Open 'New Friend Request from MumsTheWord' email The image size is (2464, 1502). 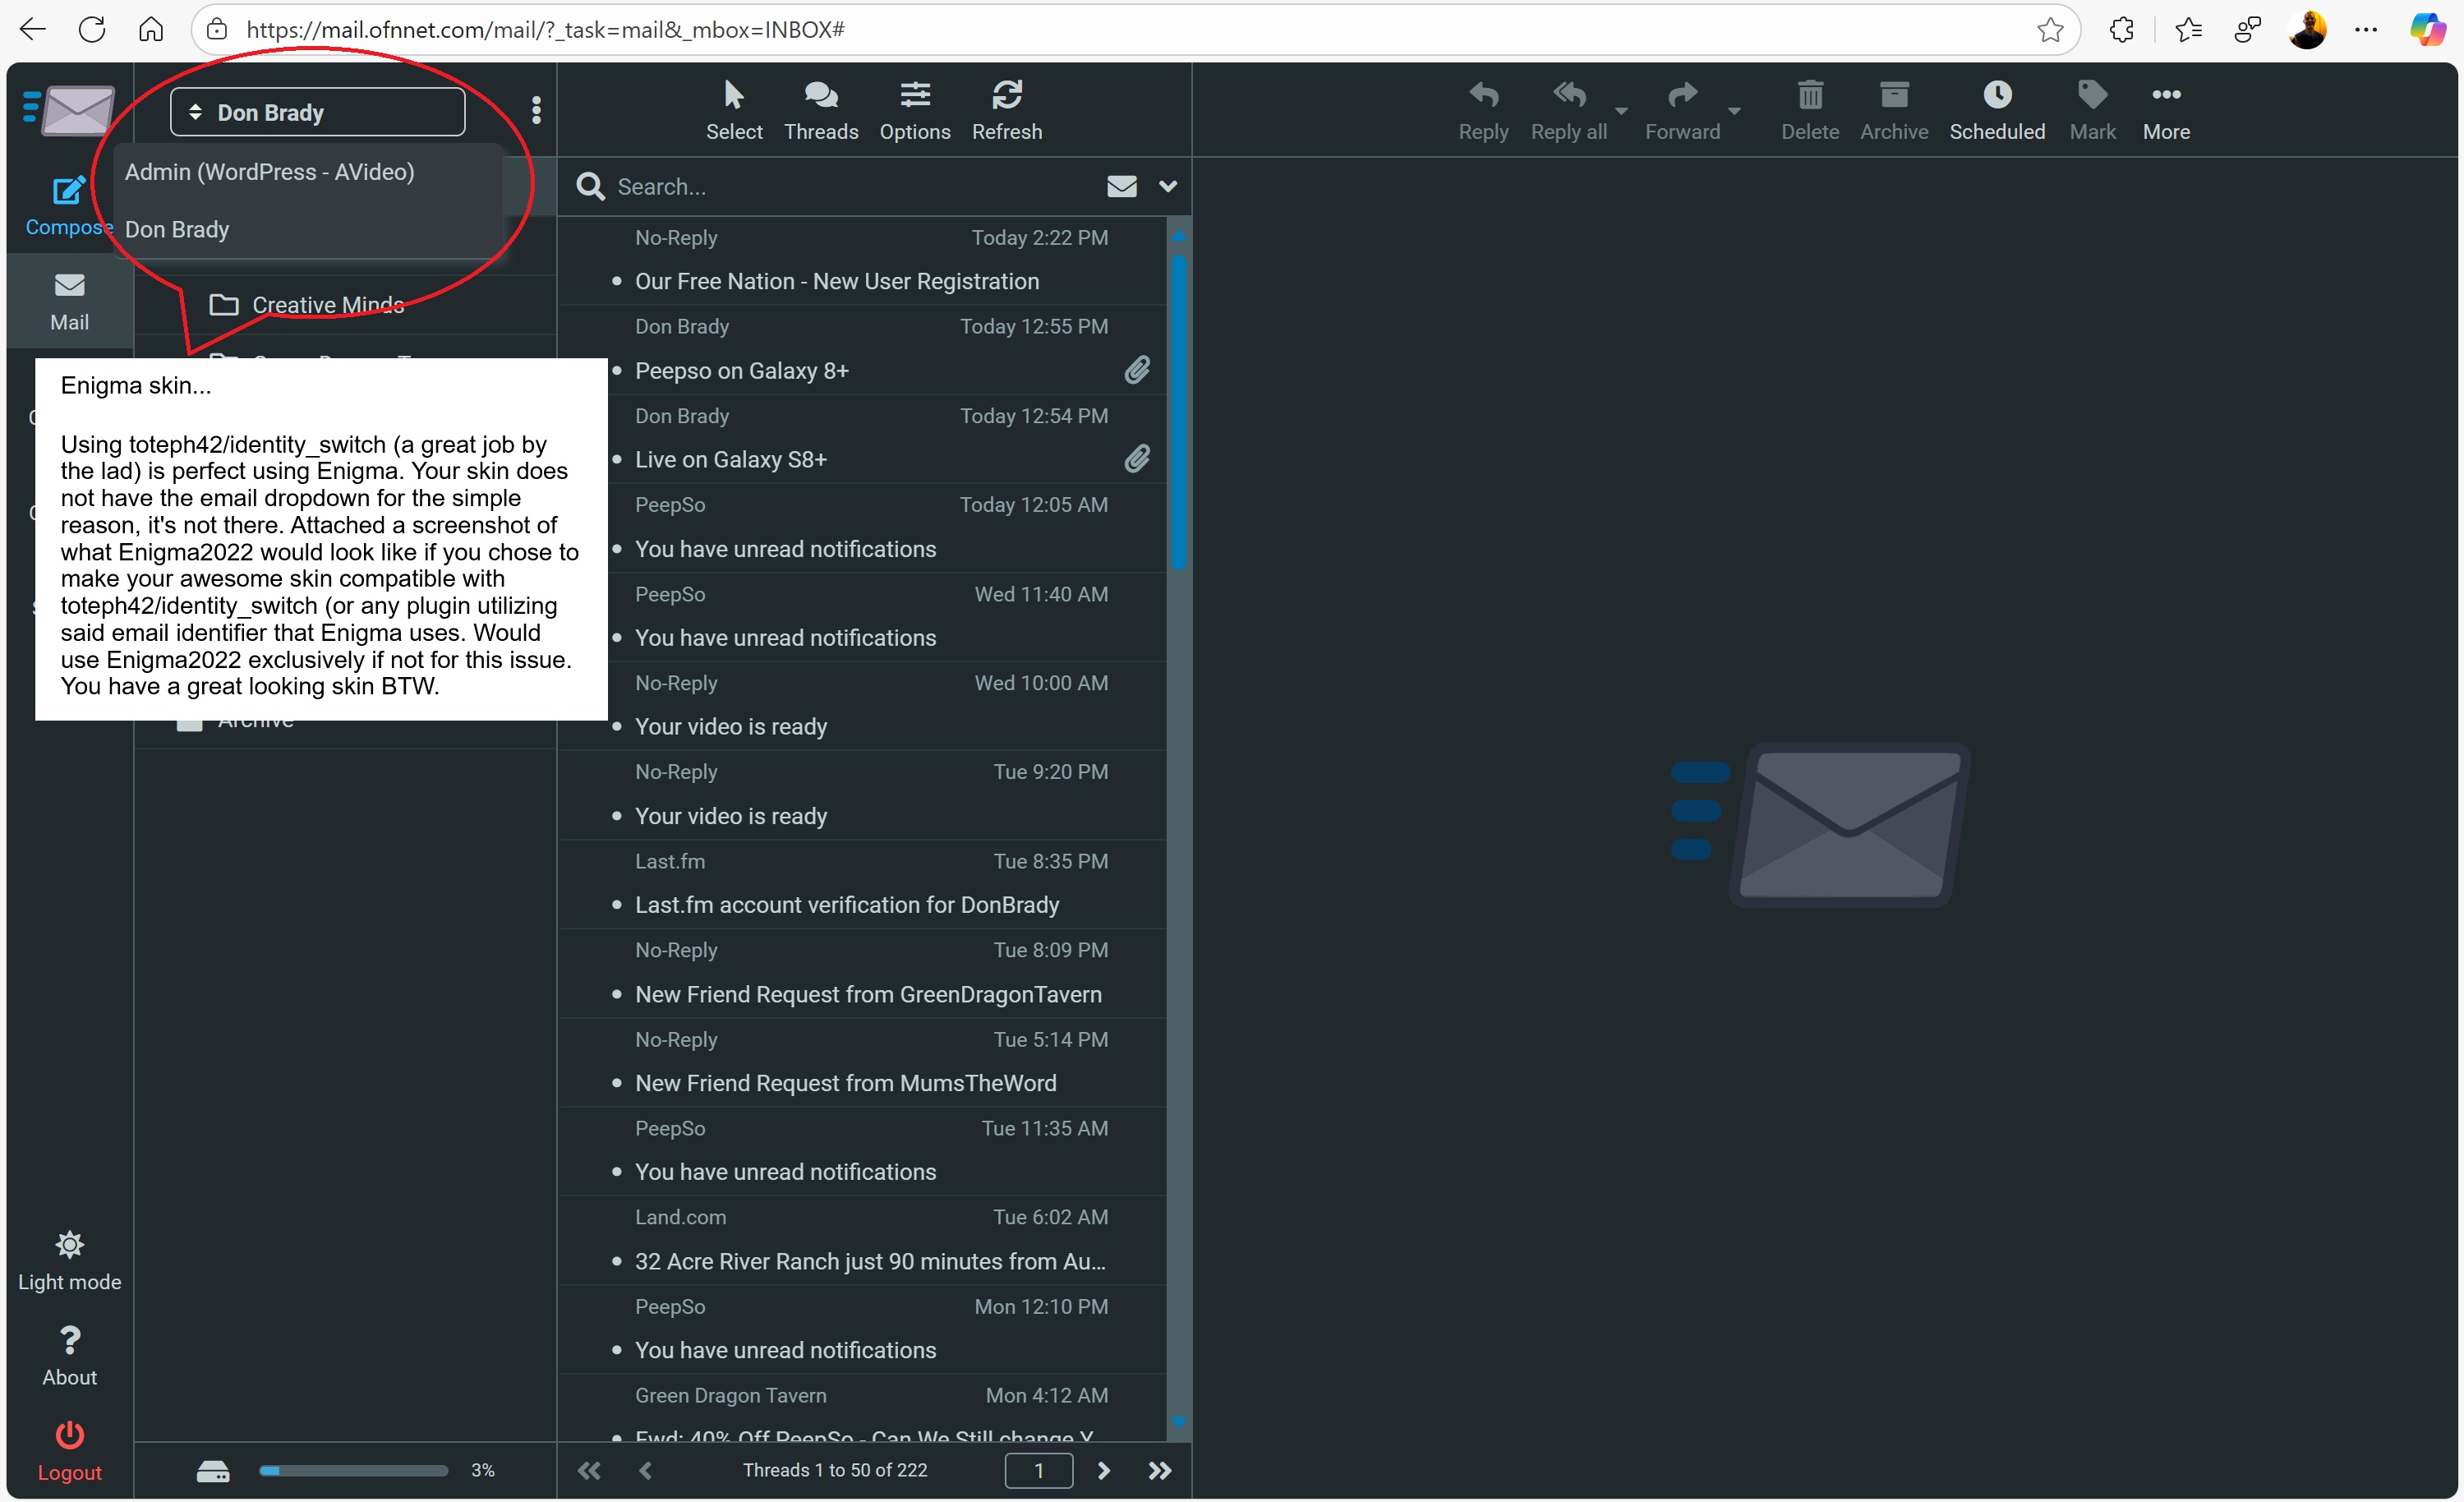[863, 1062]
